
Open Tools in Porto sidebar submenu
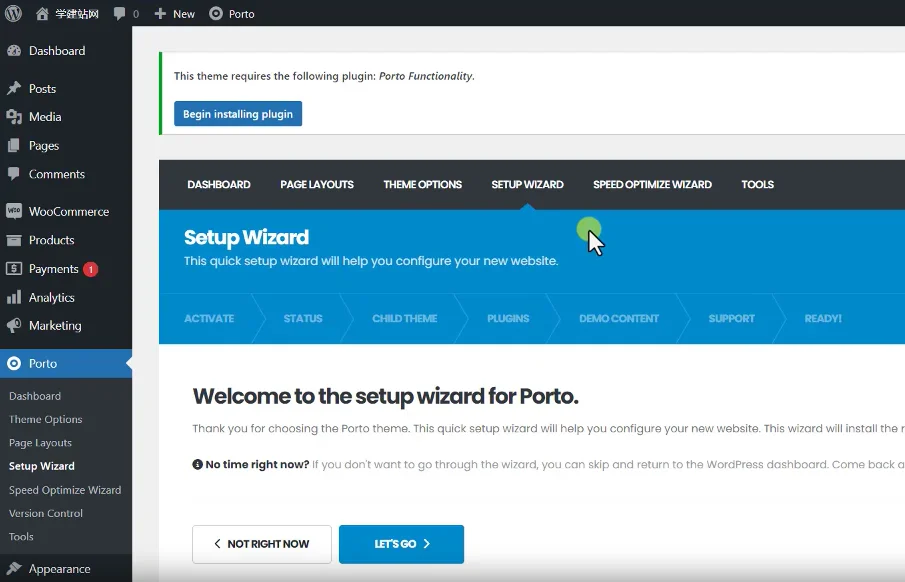click(x=21, y=536)
